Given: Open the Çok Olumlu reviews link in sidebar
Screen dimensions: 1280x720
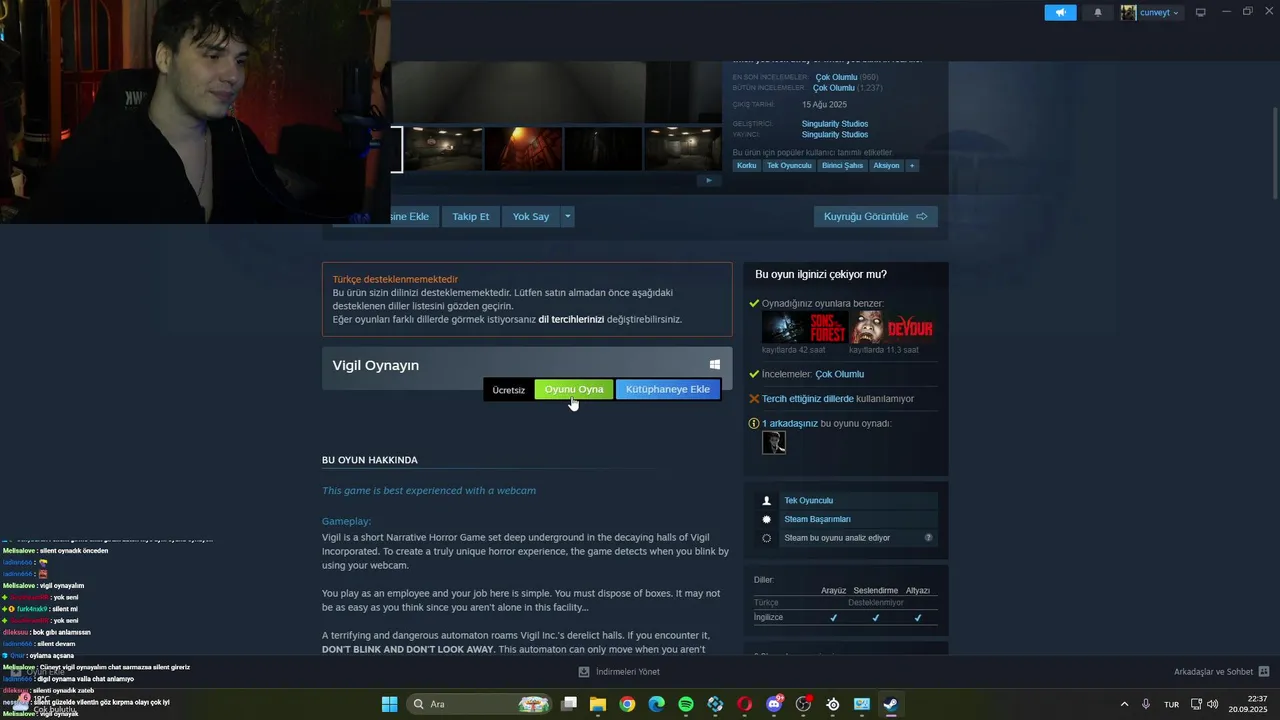Looking at the screenshot, I should click(840, 374).
